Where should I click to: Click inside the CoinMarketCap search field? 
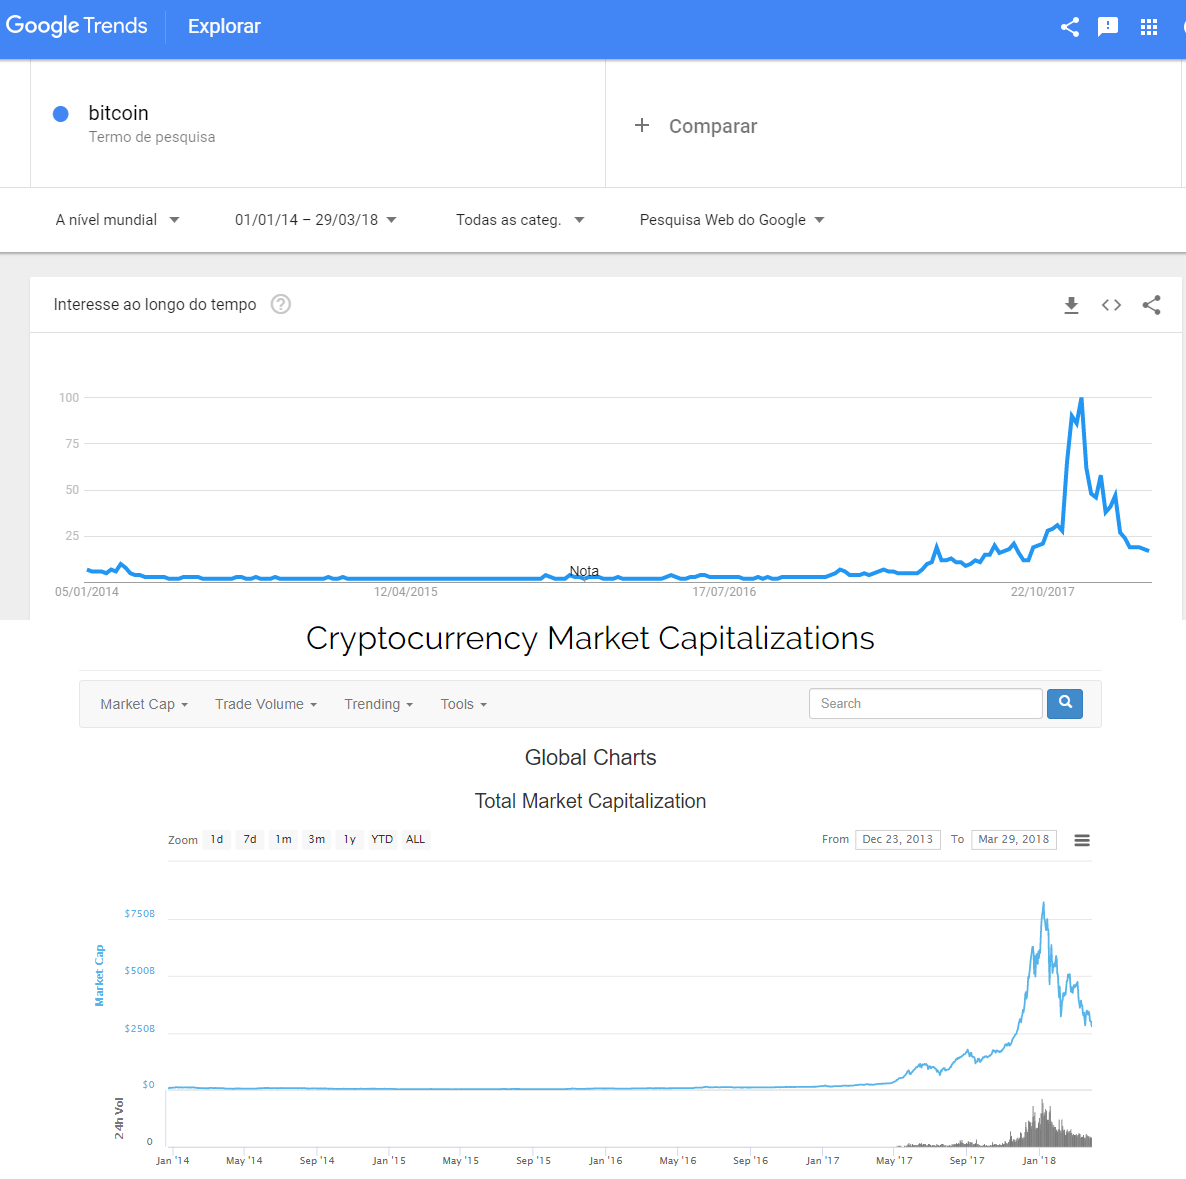(924, 703)
